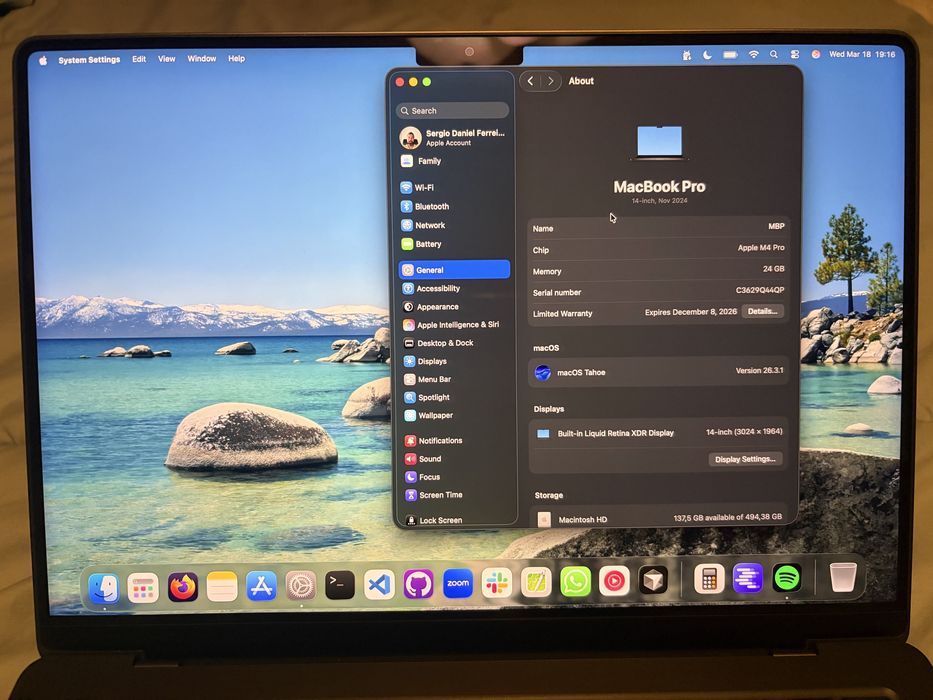Click the serial number C3629Q44QP
Viewport: 933px width, 700px height.
(760, 290)
